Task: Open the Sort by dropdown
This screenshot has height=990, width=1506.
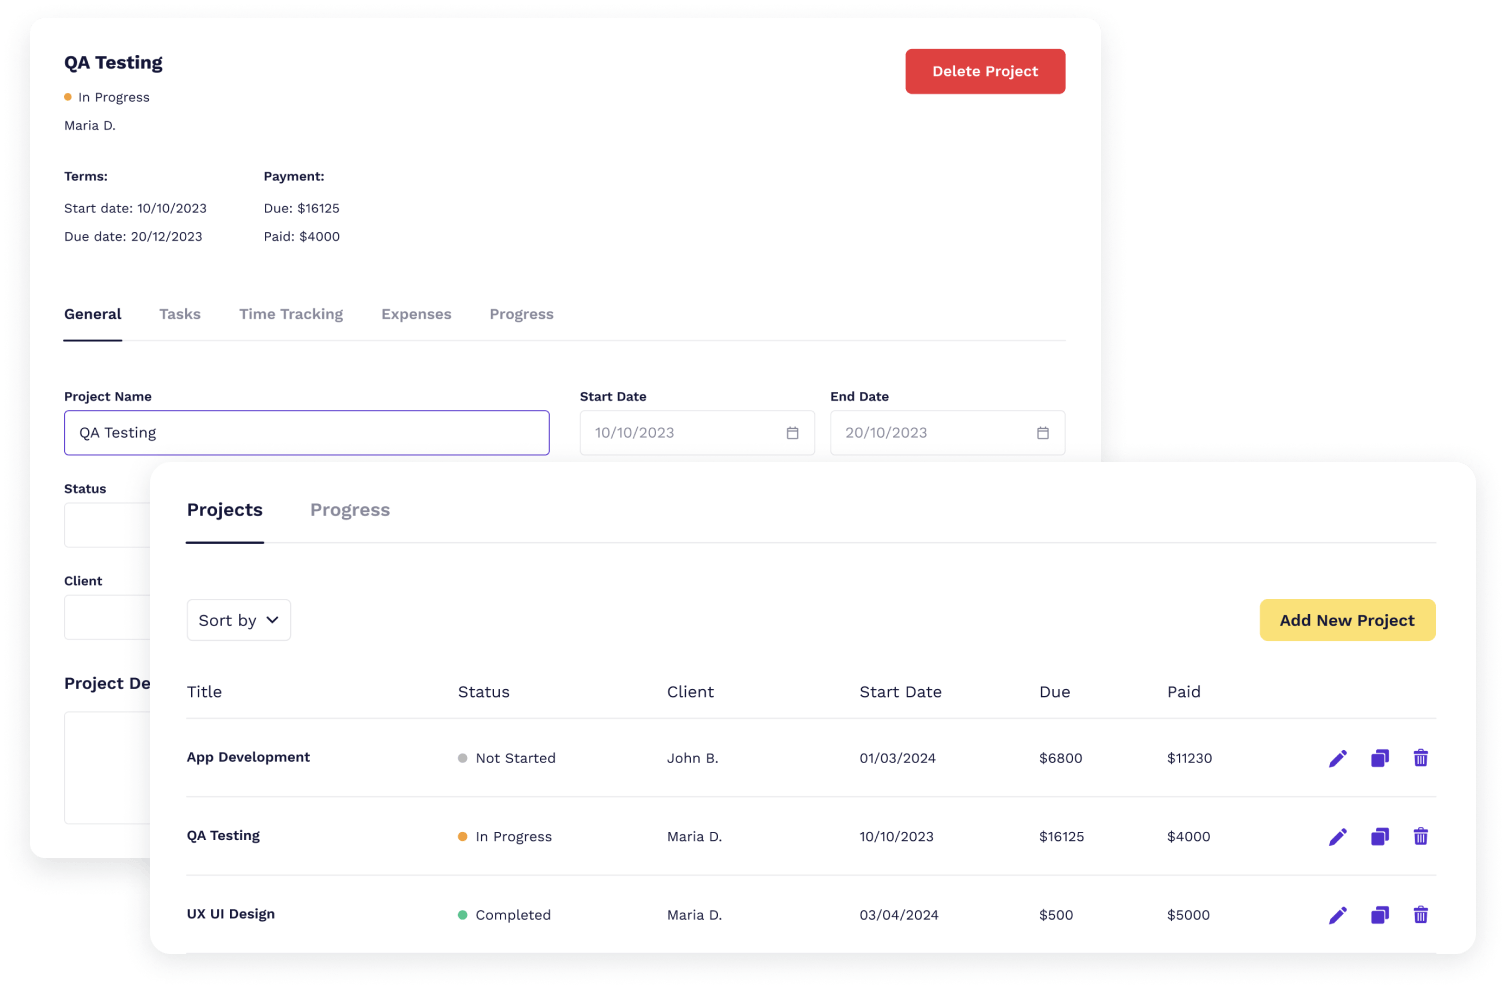Action: tap(238, 620)
